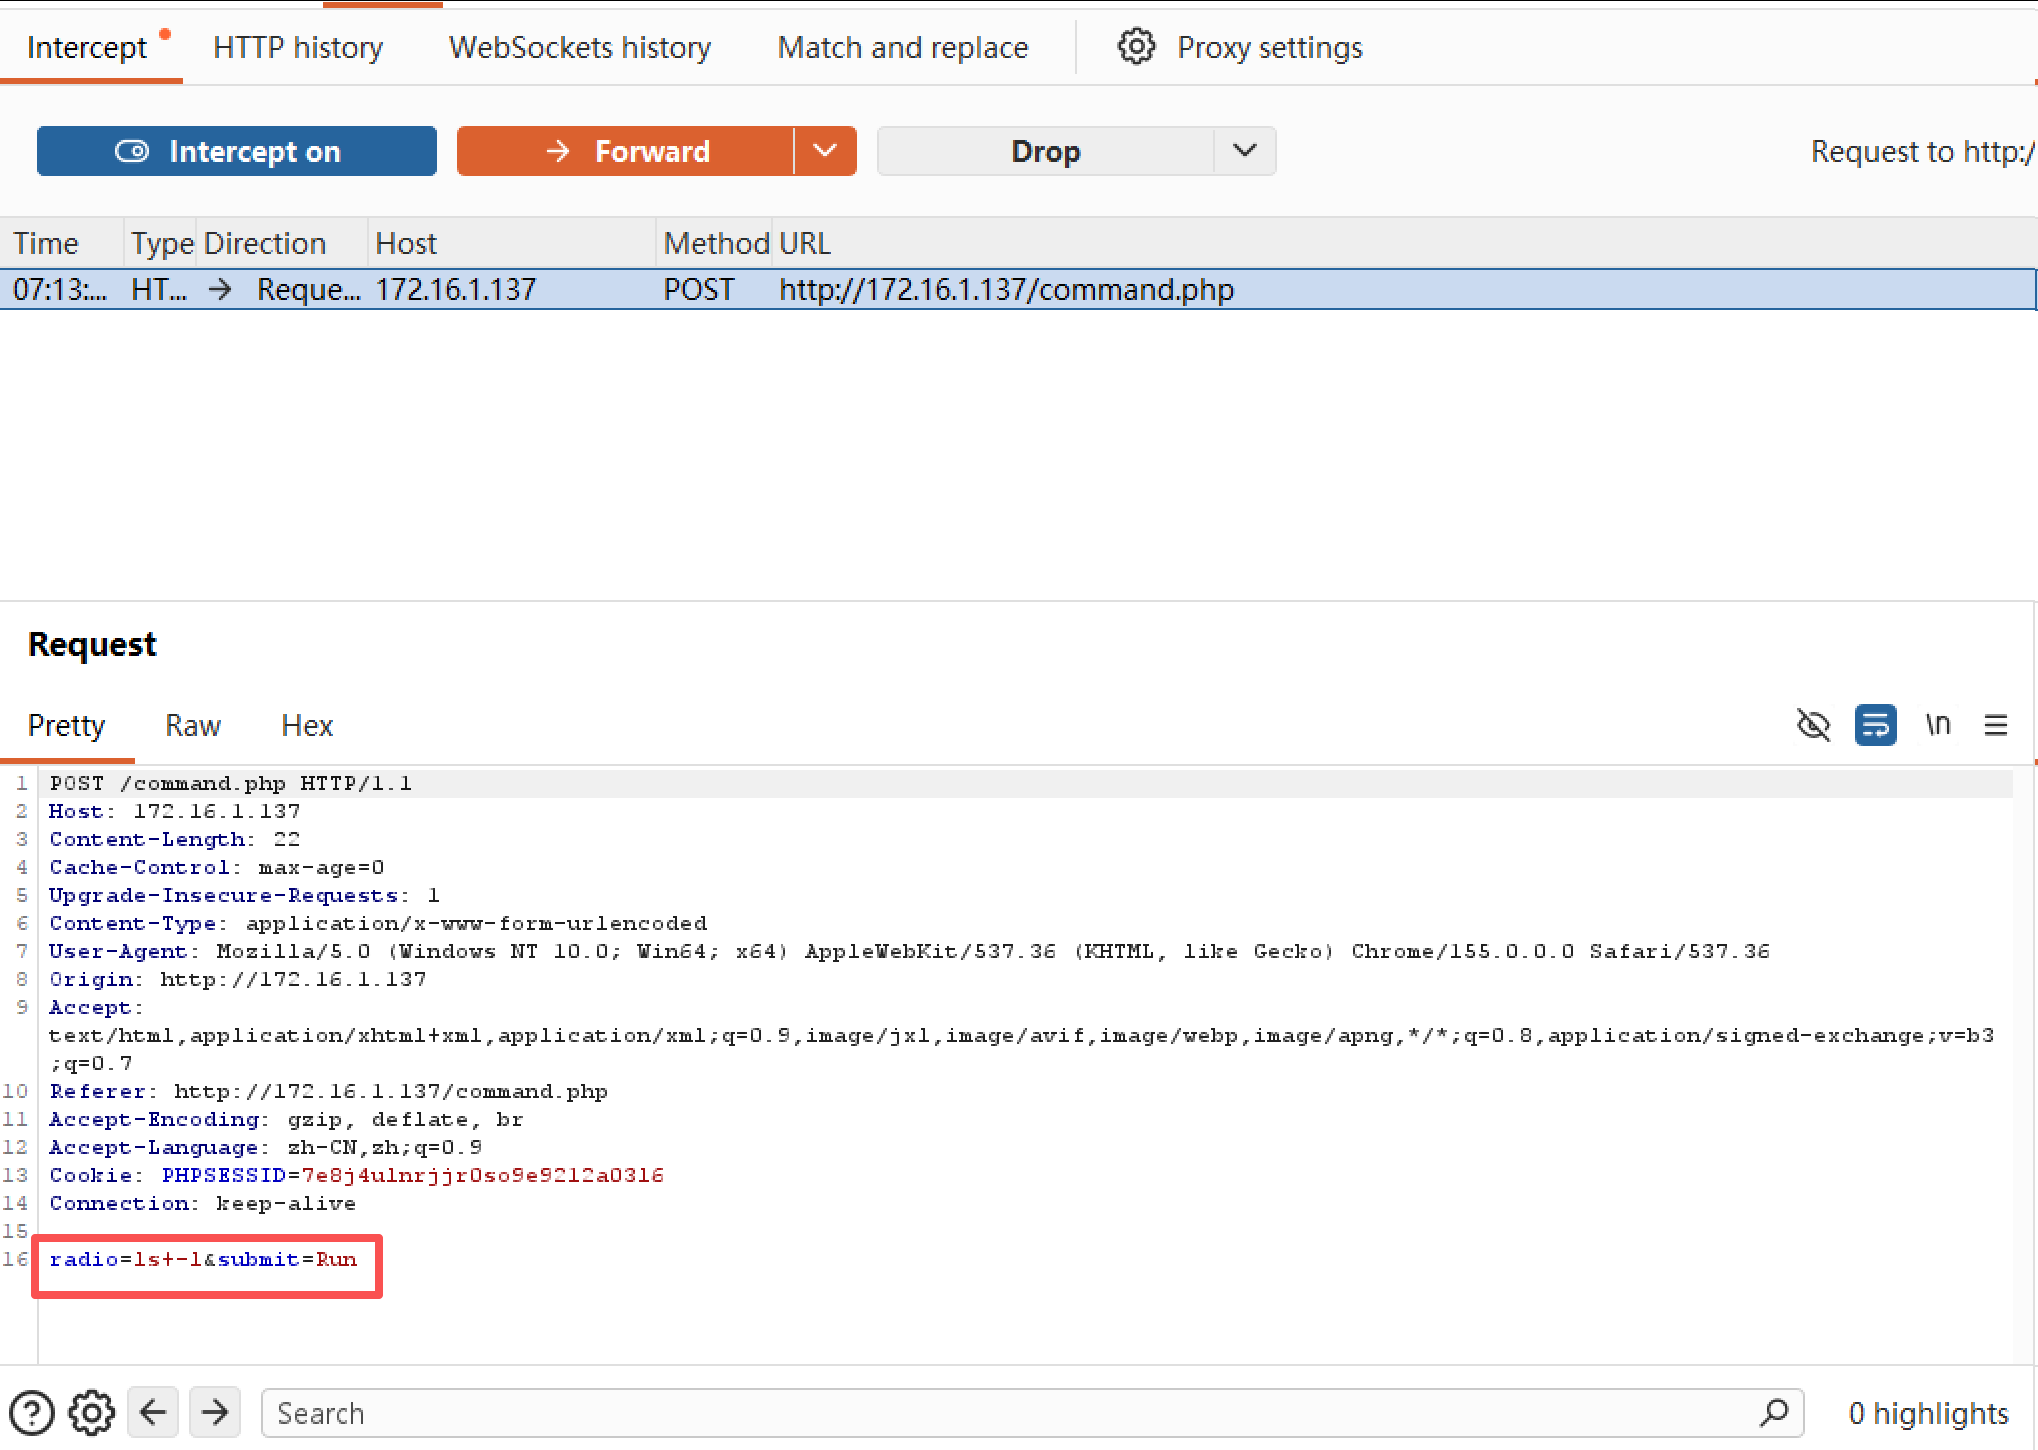2038x1450 pixels.
Task: Click the Cookie PHPSESSID header line
Action: click(x=356, y=1175)
